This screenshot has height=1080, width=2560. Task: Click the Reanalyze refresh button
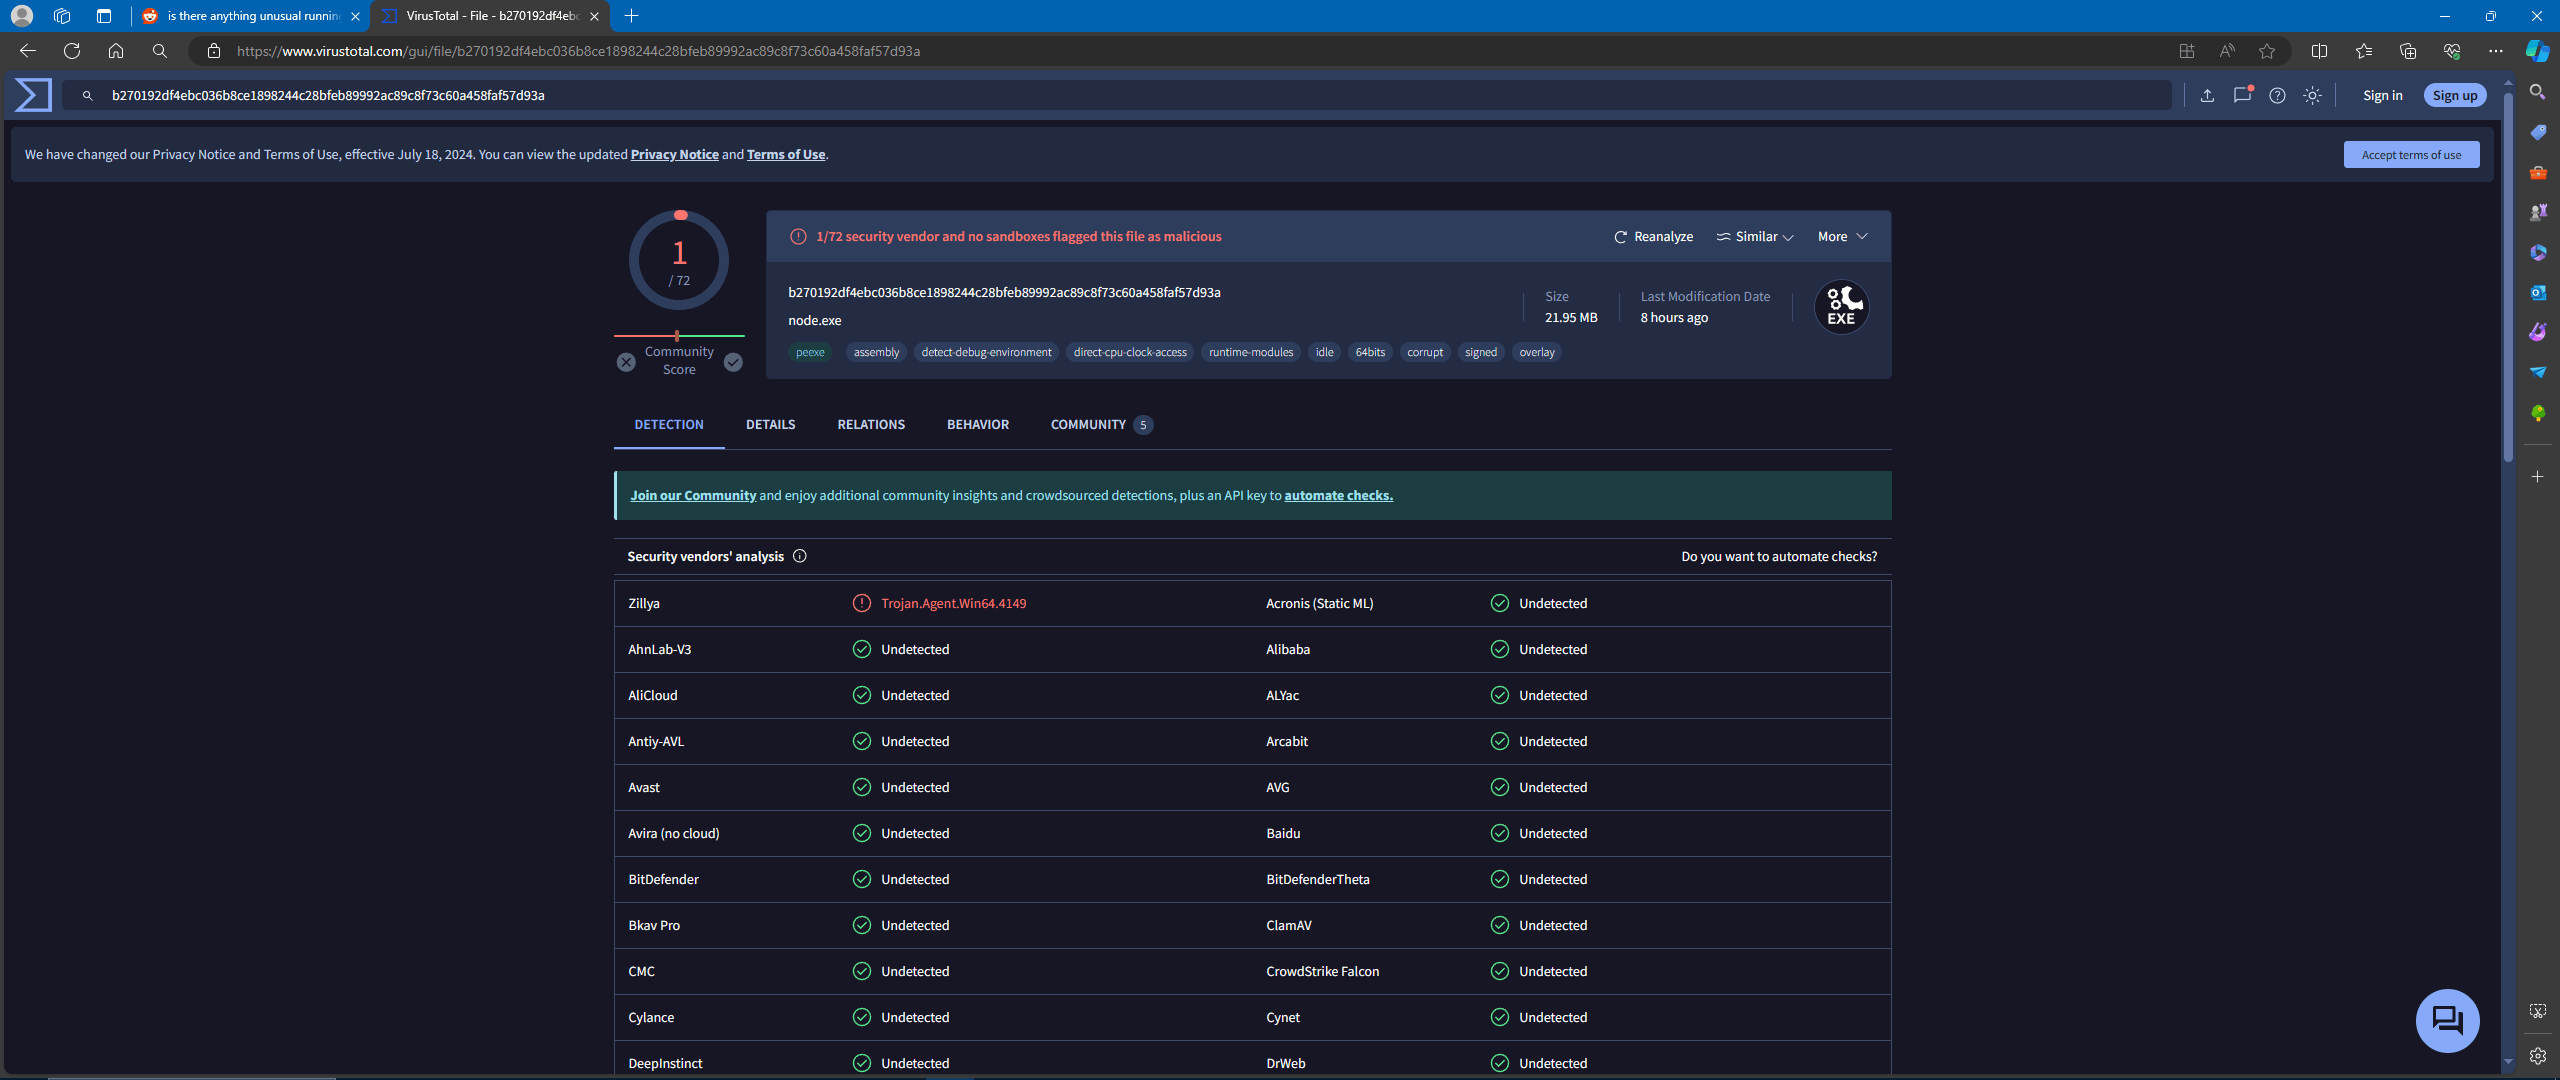1653,237
